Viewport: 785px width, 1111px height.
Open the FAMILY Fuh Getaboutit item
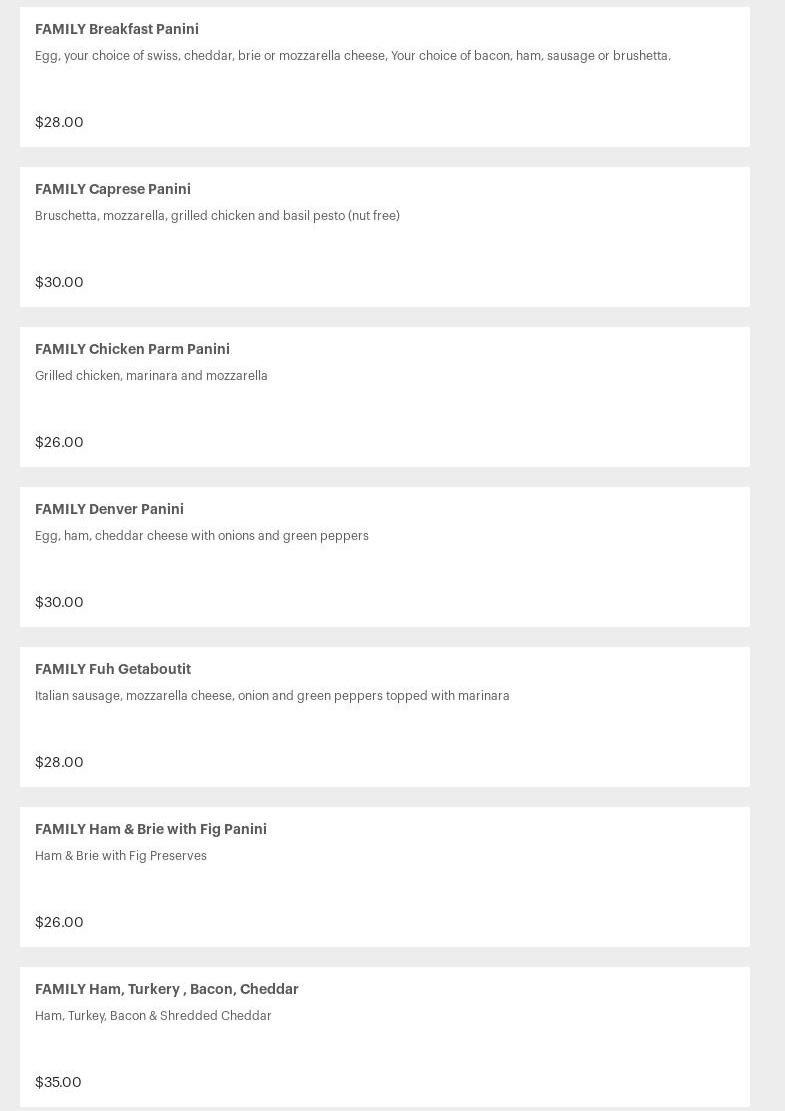[113, 669]
